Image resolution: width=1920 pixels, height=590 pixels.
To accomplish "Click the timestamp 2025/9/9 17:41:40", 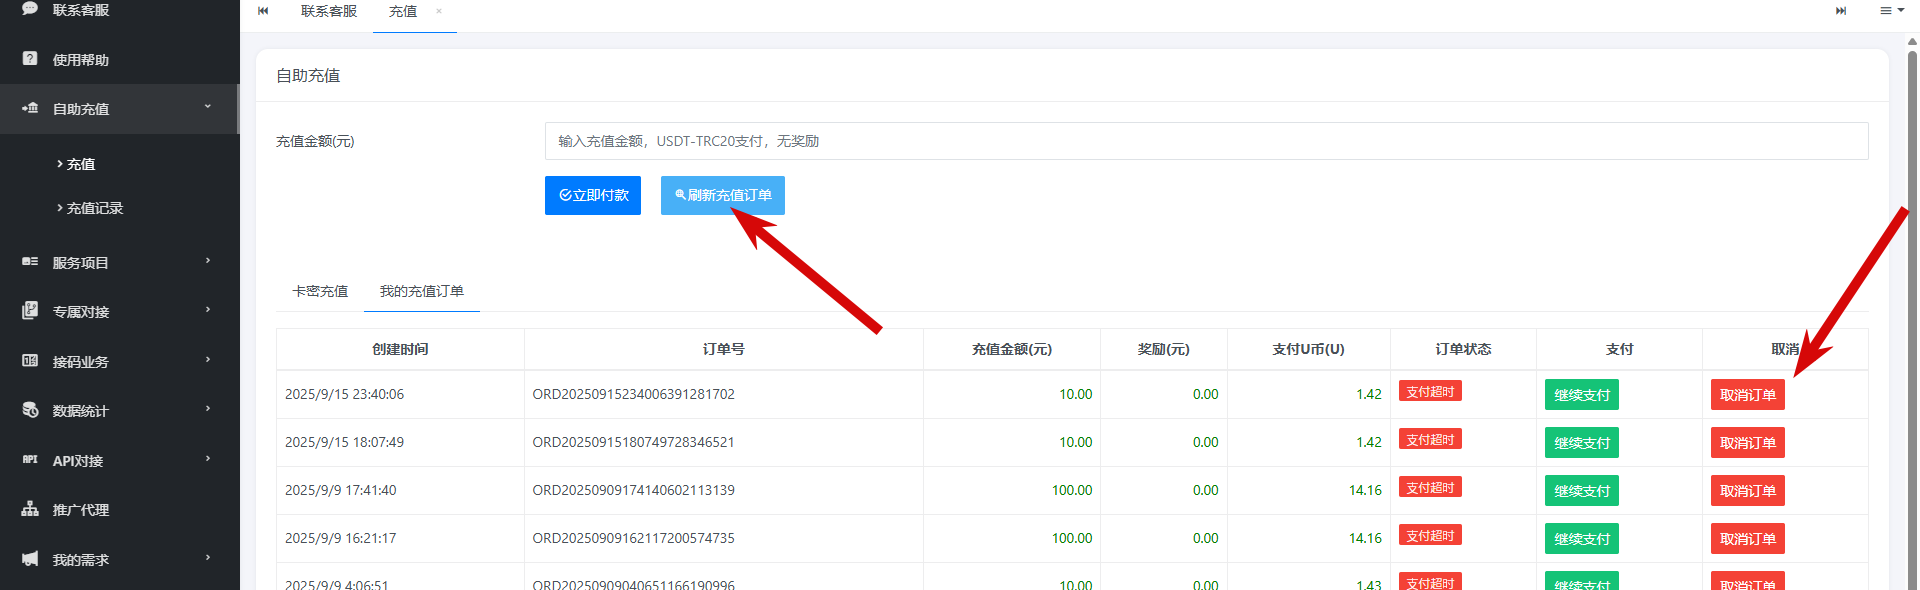I will (340, 490).
